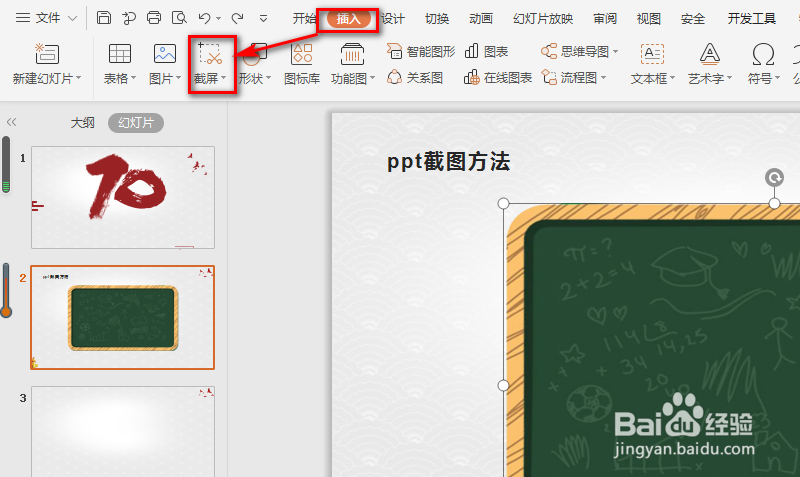Image resolution: width=800 pixels, height=477 pixels.
Task: Switch to the 视图 tab
Action: 648,19
